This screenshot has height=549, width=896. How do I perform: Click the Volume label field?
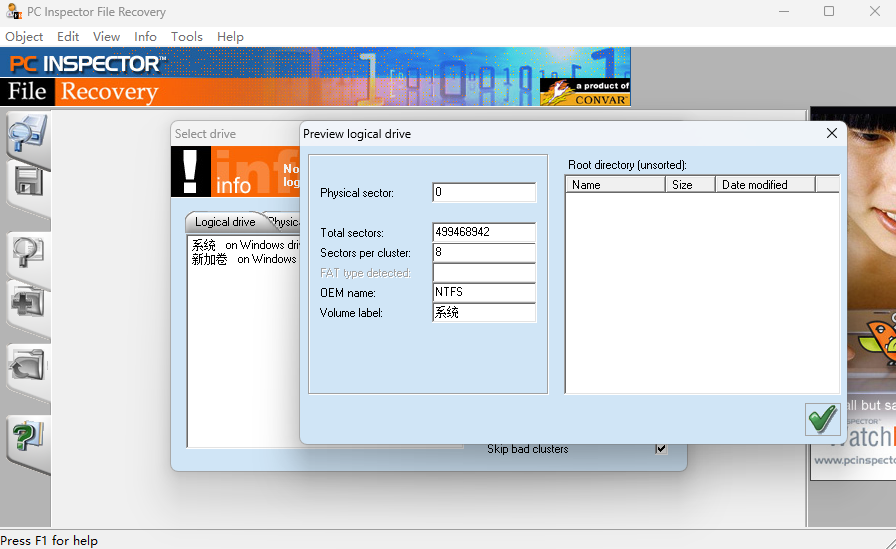point(484,312)
